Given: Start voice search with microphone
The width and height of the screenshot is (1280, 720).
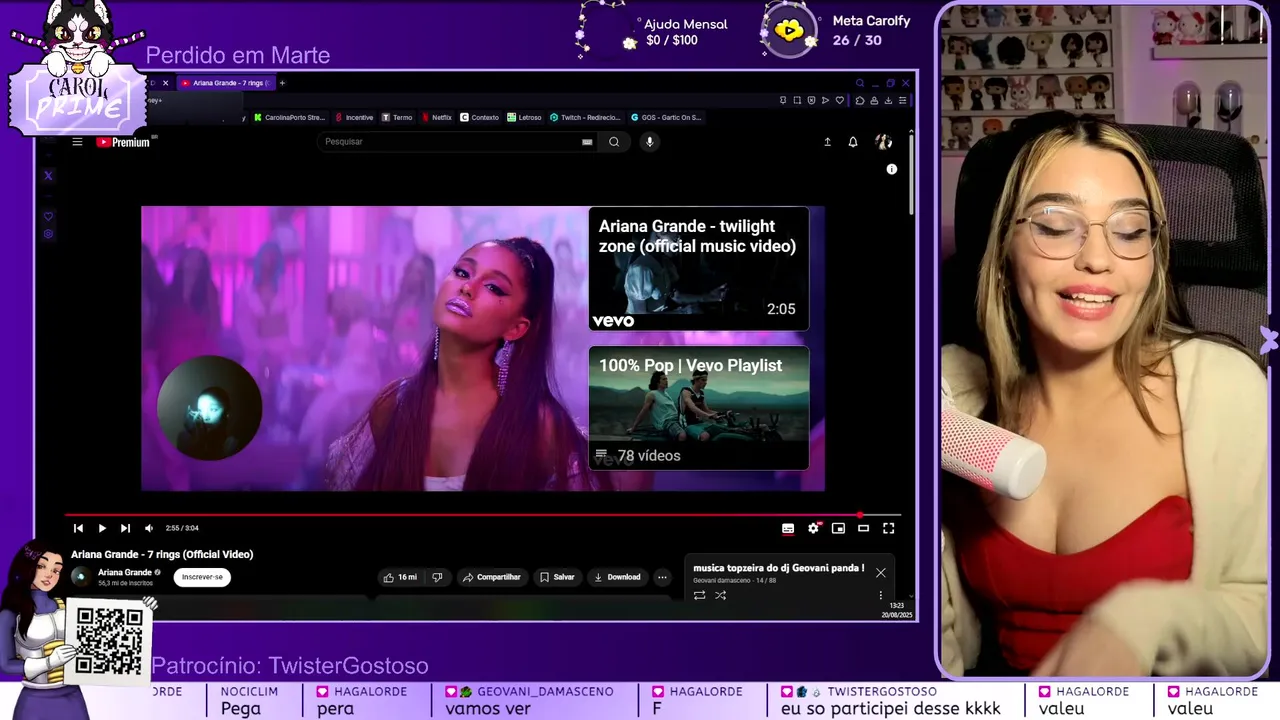Looking at the screenshot, I should point(649,142).
